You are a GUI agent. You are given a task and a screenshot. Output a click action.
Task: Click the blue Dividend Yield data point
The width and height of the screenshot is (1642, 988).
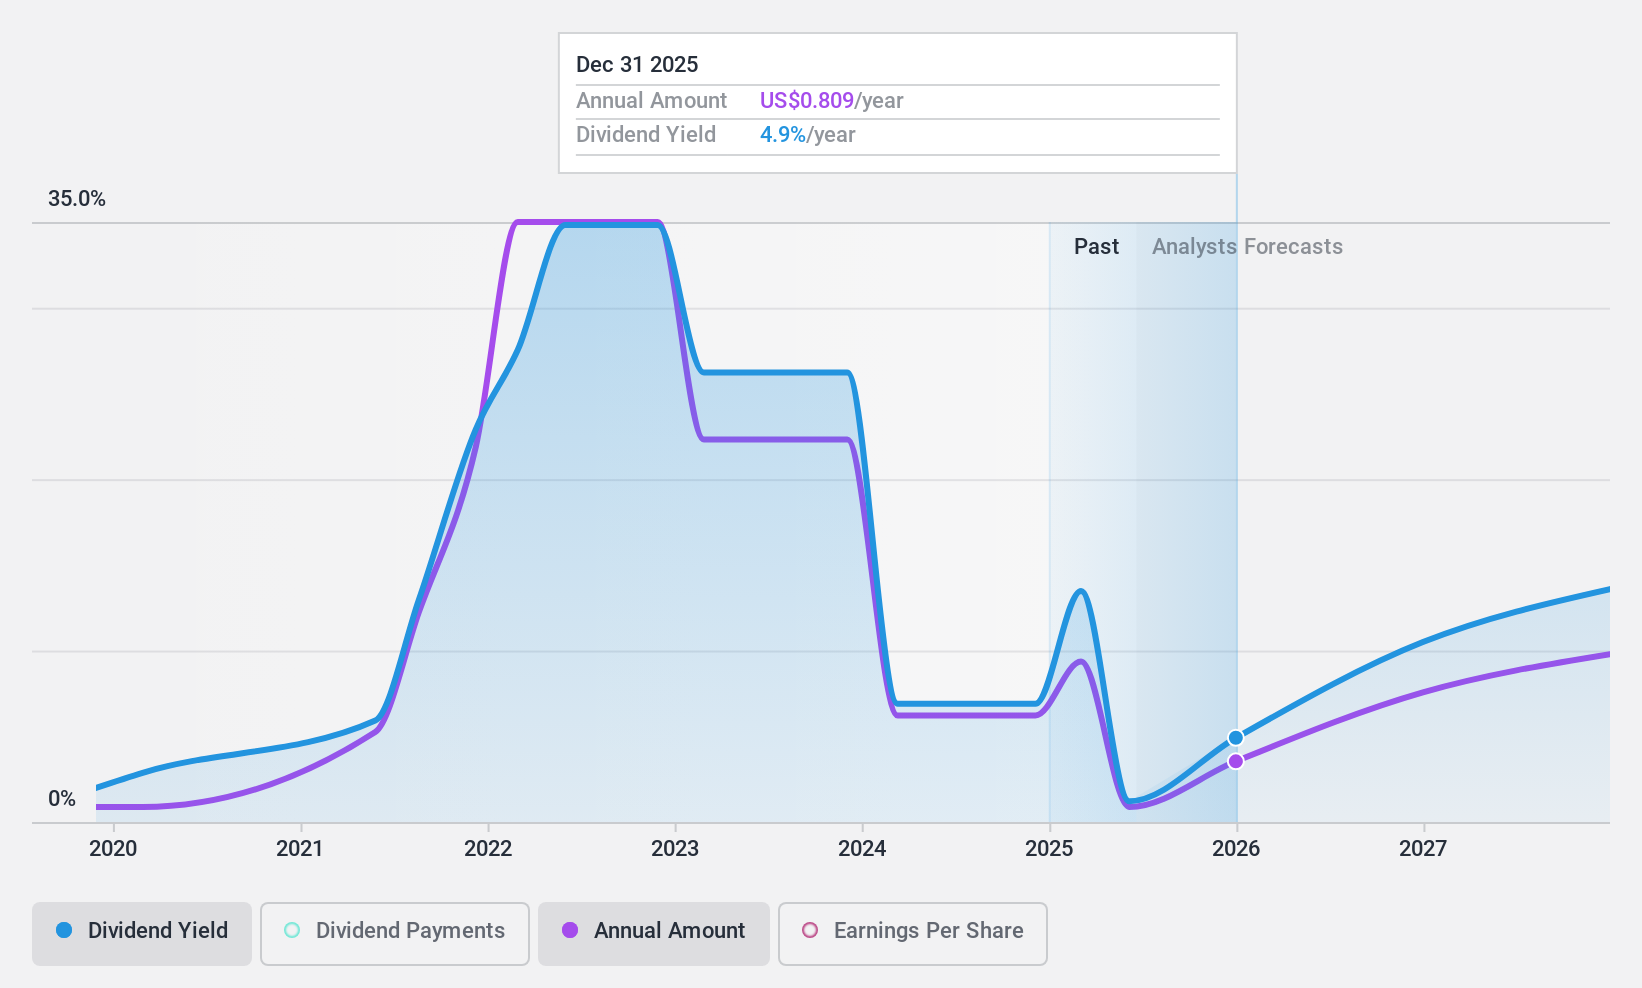pyautogui.click(x=1236, y=738)
